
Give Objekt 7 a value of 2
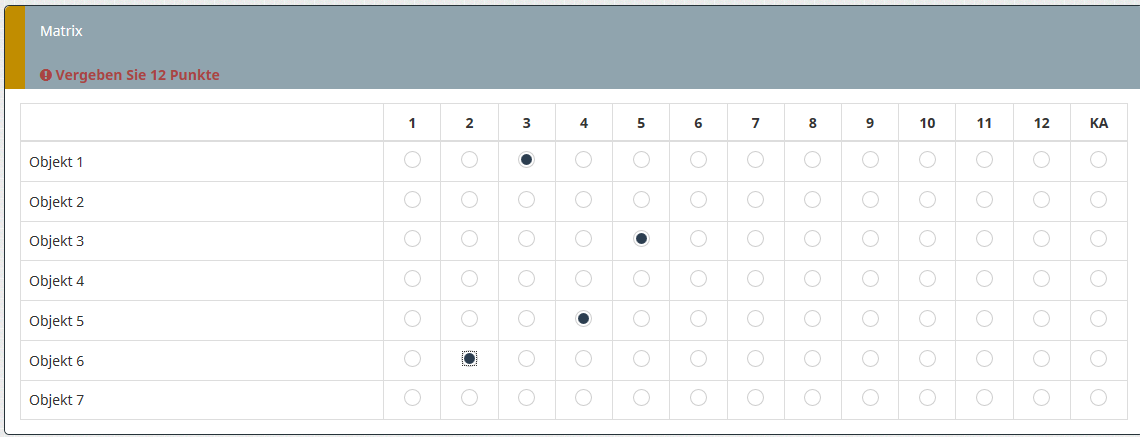pyautogui.click(x=469, y=398)
